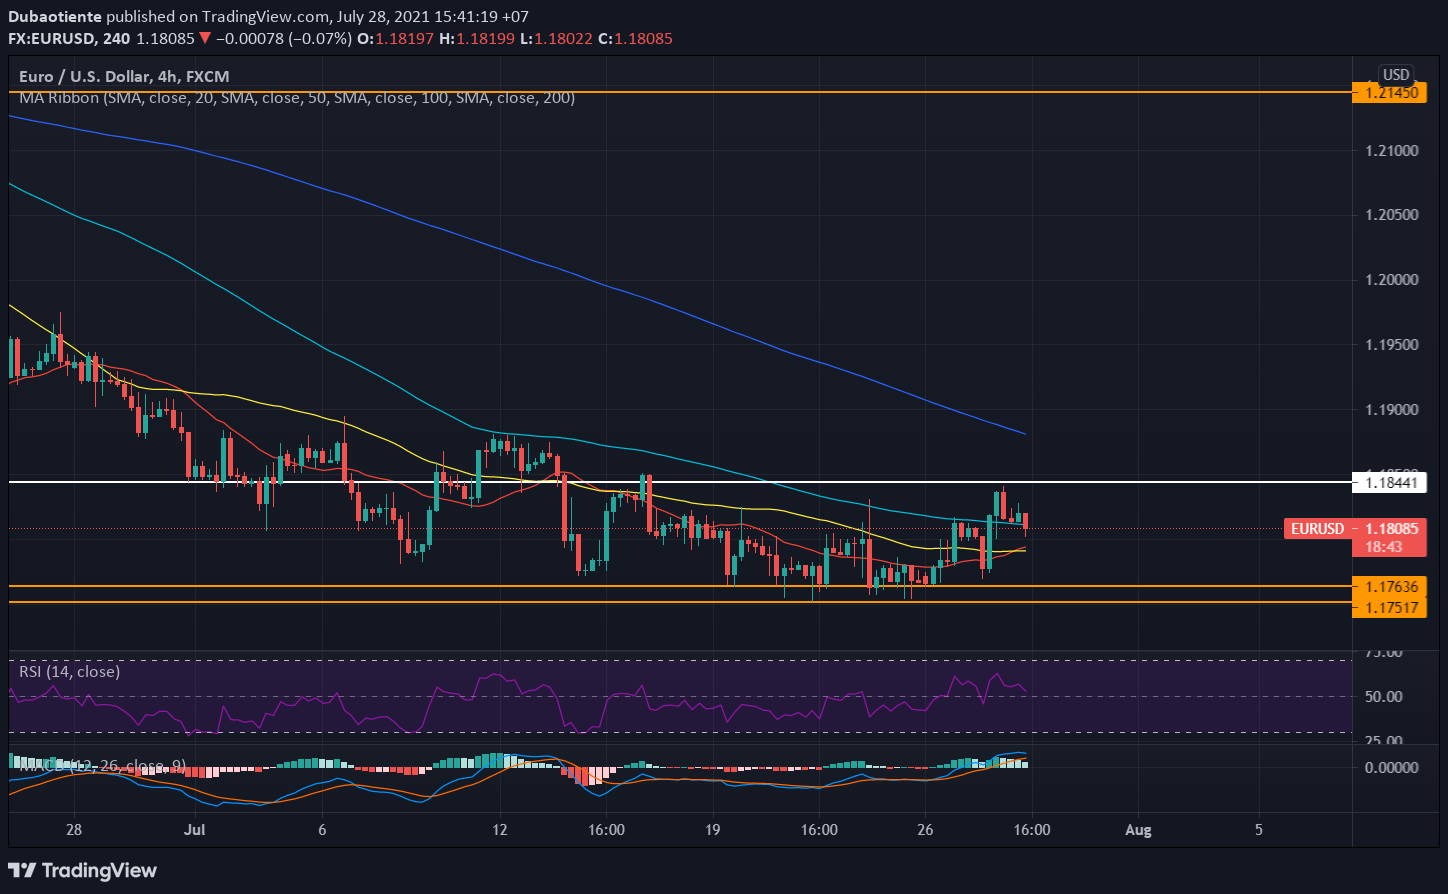Click the C:1.18085 close value in header
Image resolution: width=1448 pixels, height=894 pixels.
(x=635, y=39)
